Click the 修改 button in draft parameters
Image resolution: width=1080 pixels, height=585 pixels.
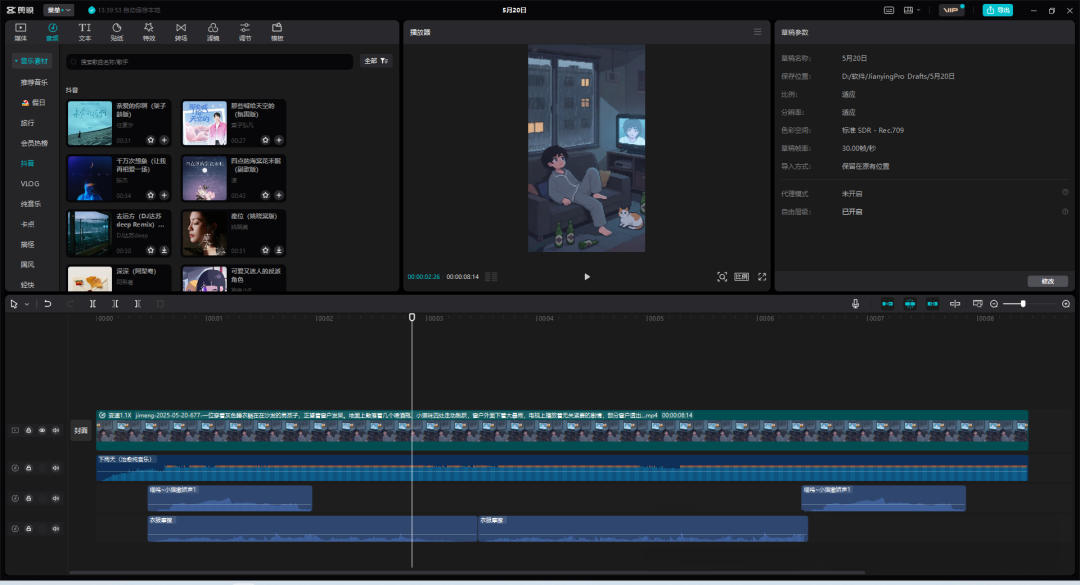click(1048, 281)
